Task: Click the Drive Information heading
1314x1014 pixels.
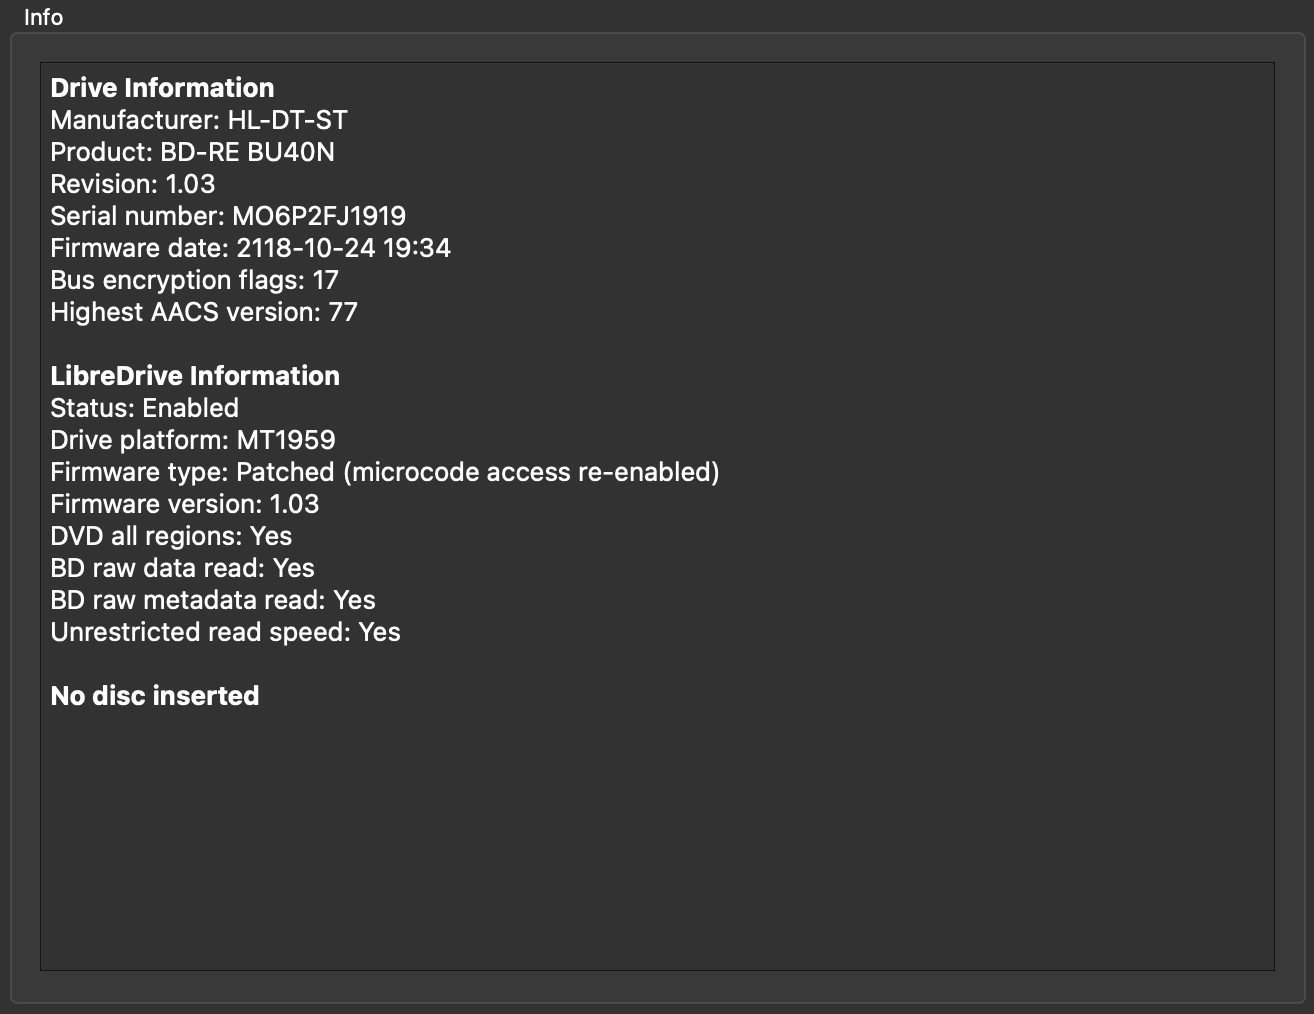Action: 162,88
